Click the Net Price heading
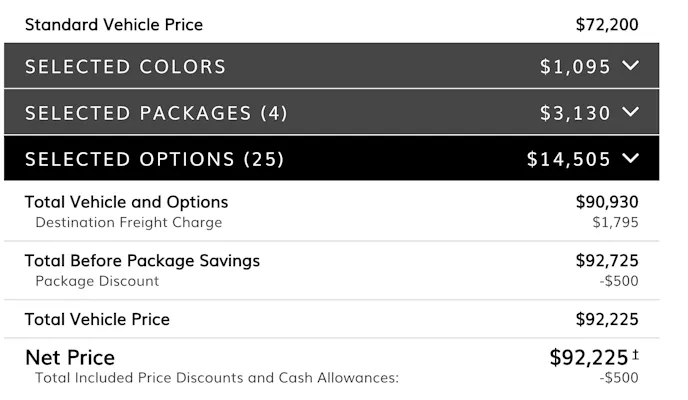 (70, 357)
